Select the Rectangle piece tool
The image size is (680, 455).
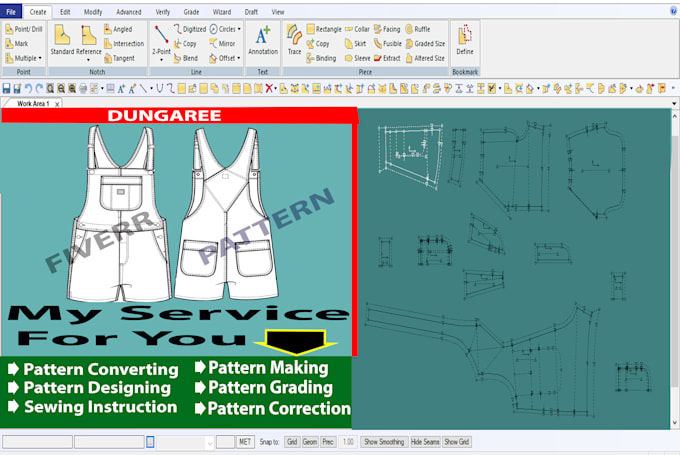tap(324, 29)
